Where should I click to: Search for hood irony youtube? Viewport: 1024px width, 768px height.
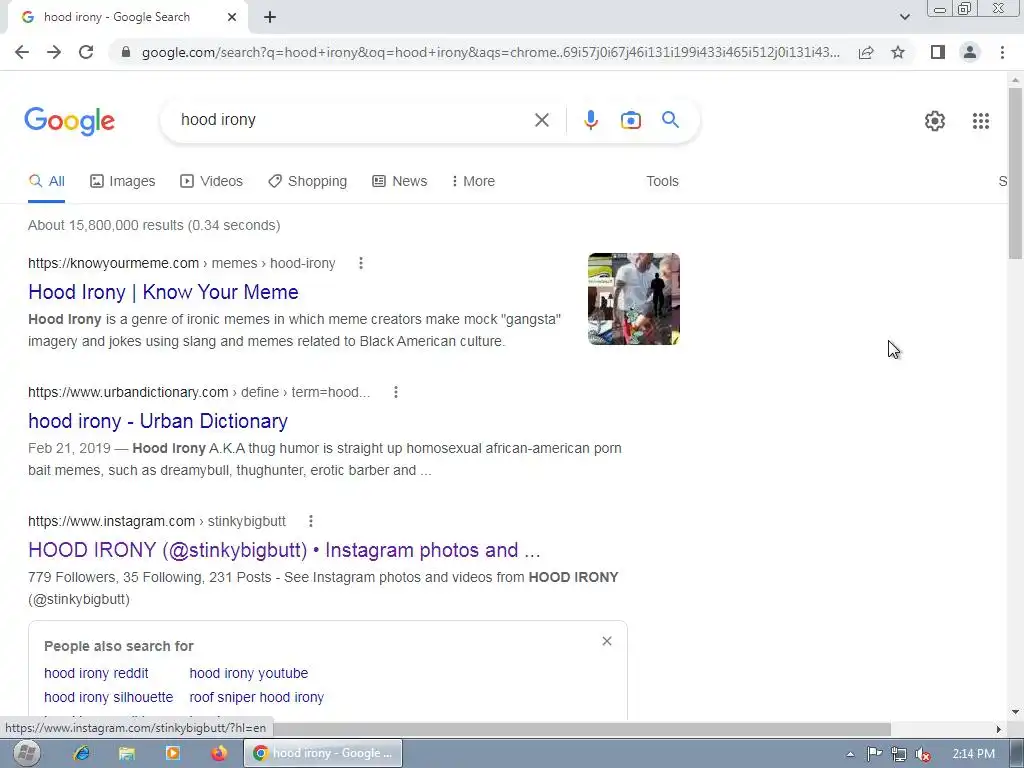[249, 673]
